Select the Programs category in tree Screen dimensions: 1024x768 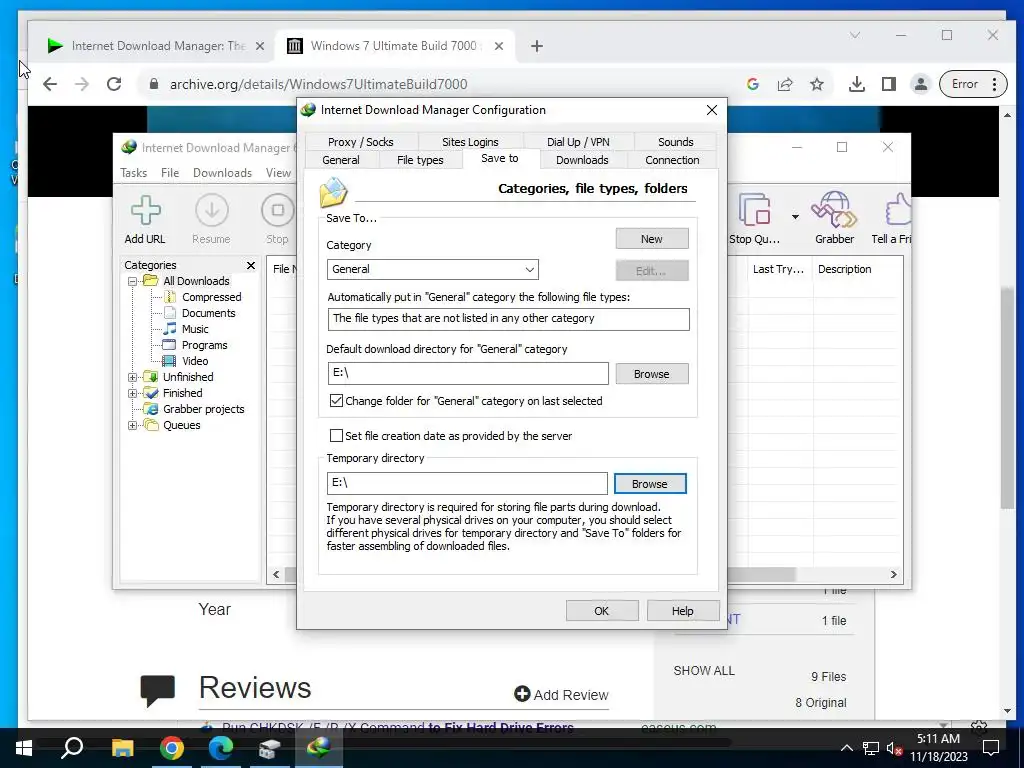pos(204,345)
